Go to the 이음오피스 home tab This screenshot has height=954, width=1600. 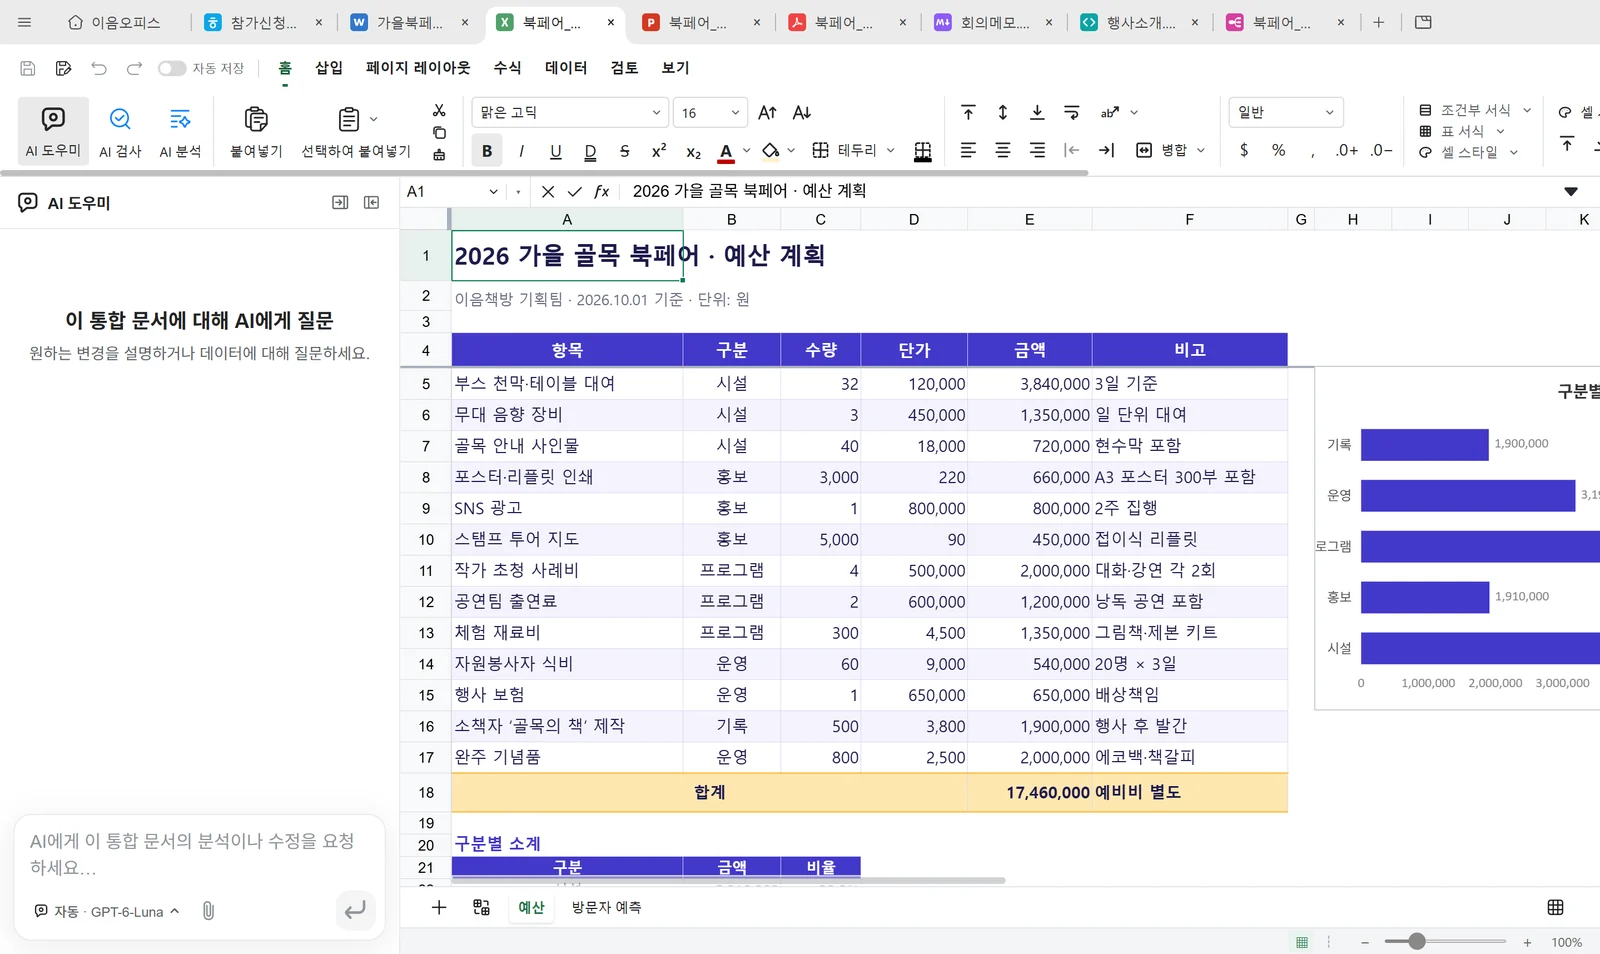click(114, 22)
